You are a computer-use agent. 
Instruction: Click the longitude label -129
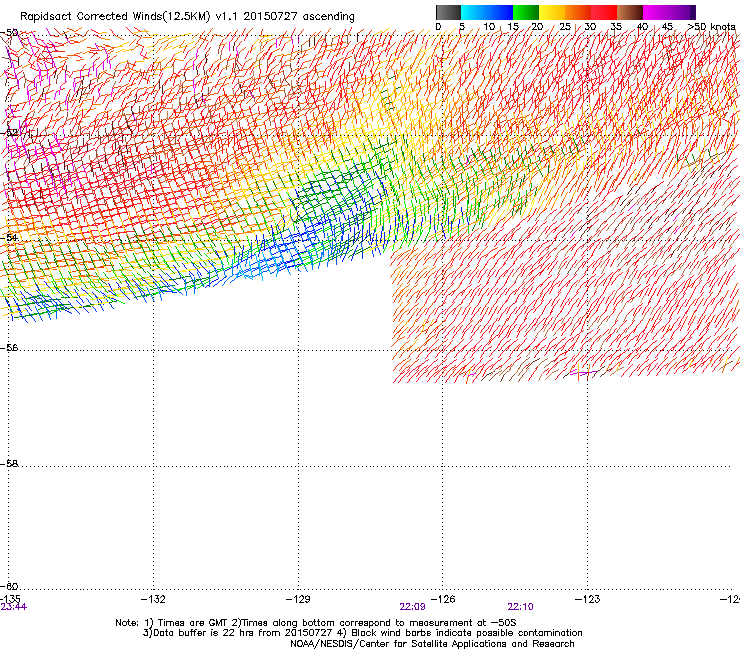298,599
